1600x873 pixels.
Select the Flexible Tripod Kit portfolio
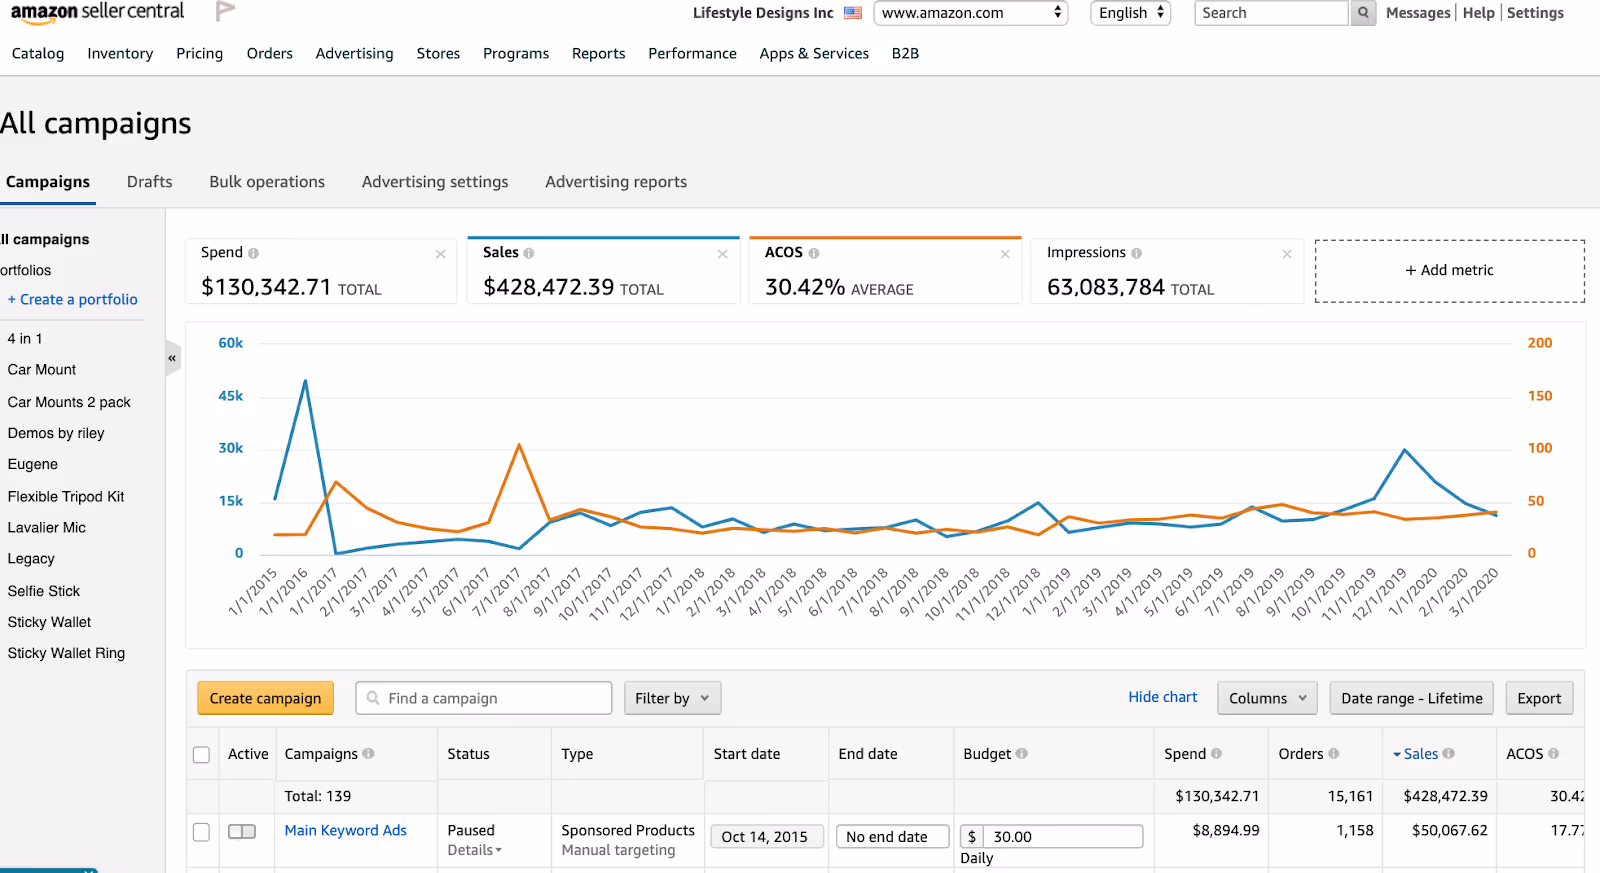66,497
